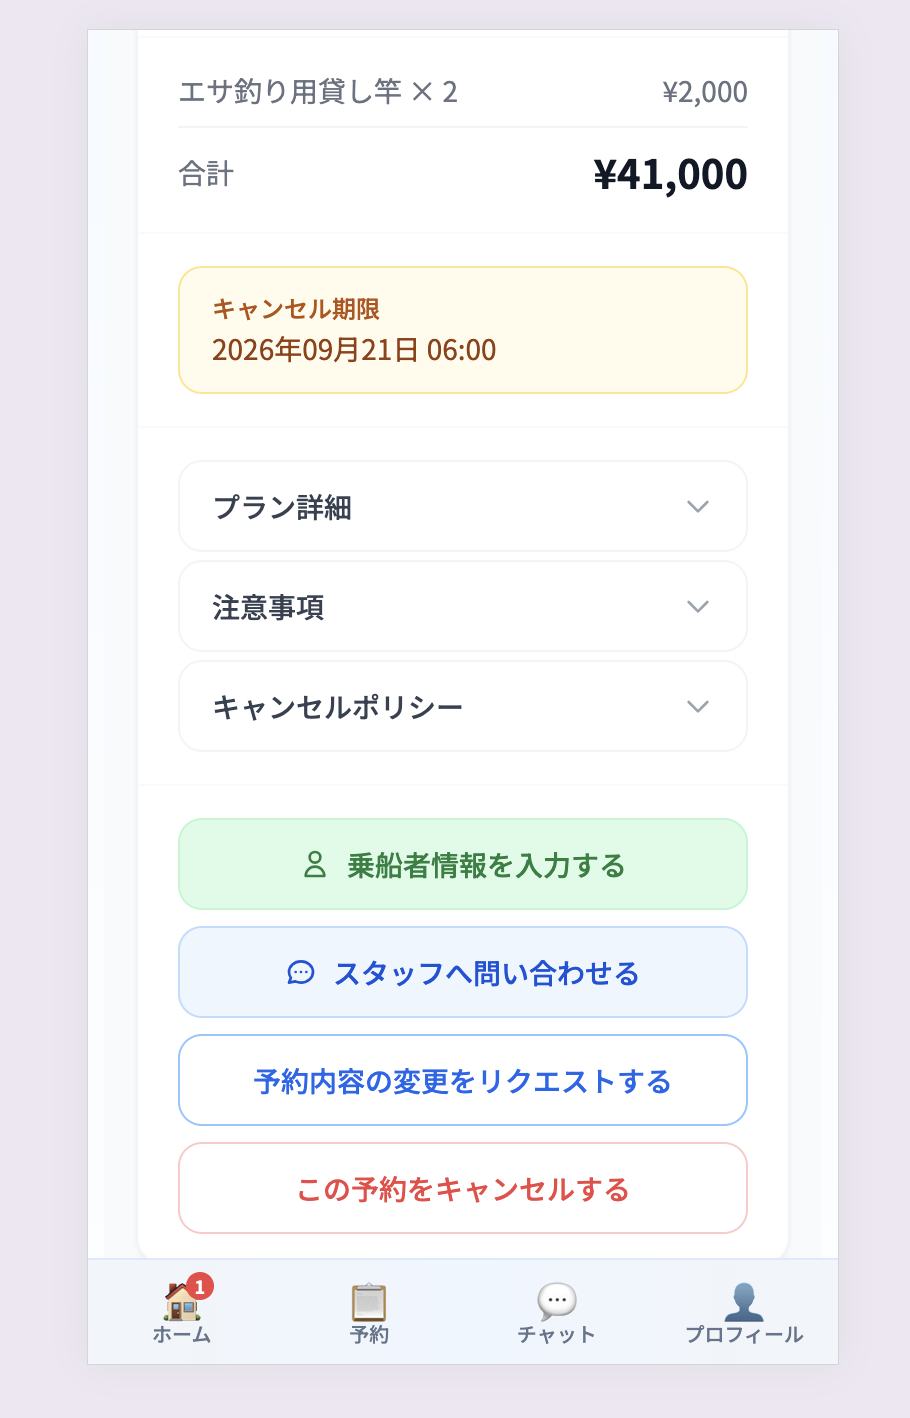Expand the 注意事項 chevron arrow
This screenshot has height=1418, width=910.
[698, 607]
